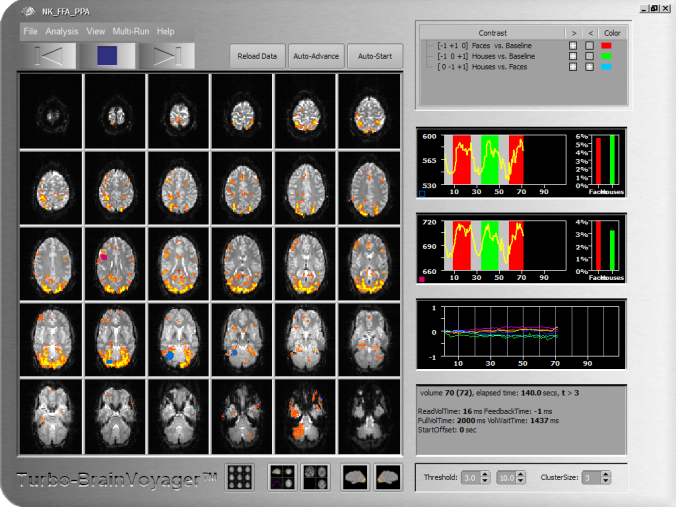Open the multi-slice grid view icon
The image size is (676, 507).
[239, 478]
